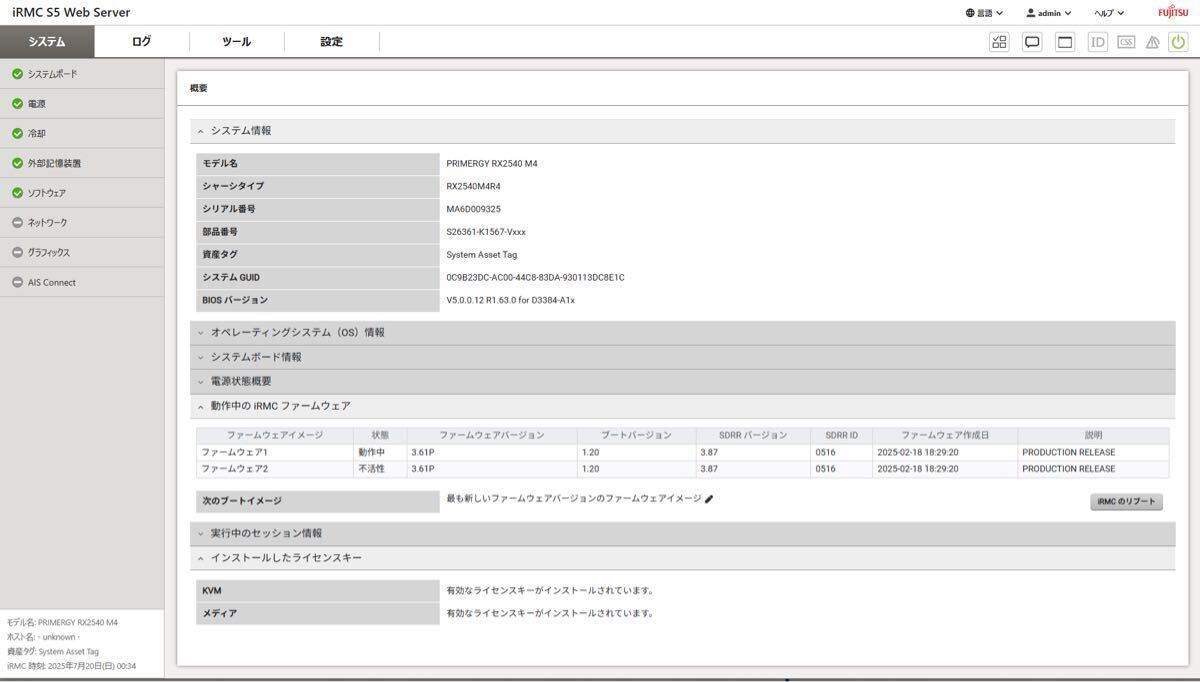The image size is (1200, 682).
Task: Click the serial number MA6D009325
Action: coord(474,209)
